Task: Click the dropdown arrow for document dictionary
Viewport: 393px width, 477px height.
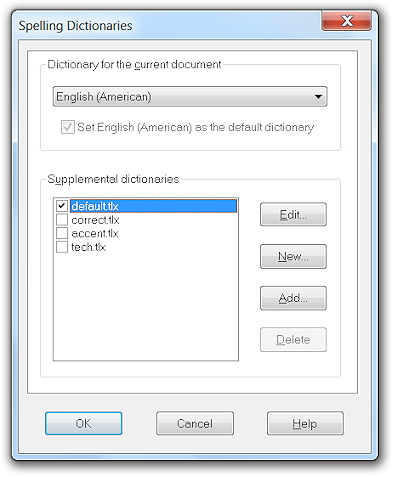Action: point(318,97)
